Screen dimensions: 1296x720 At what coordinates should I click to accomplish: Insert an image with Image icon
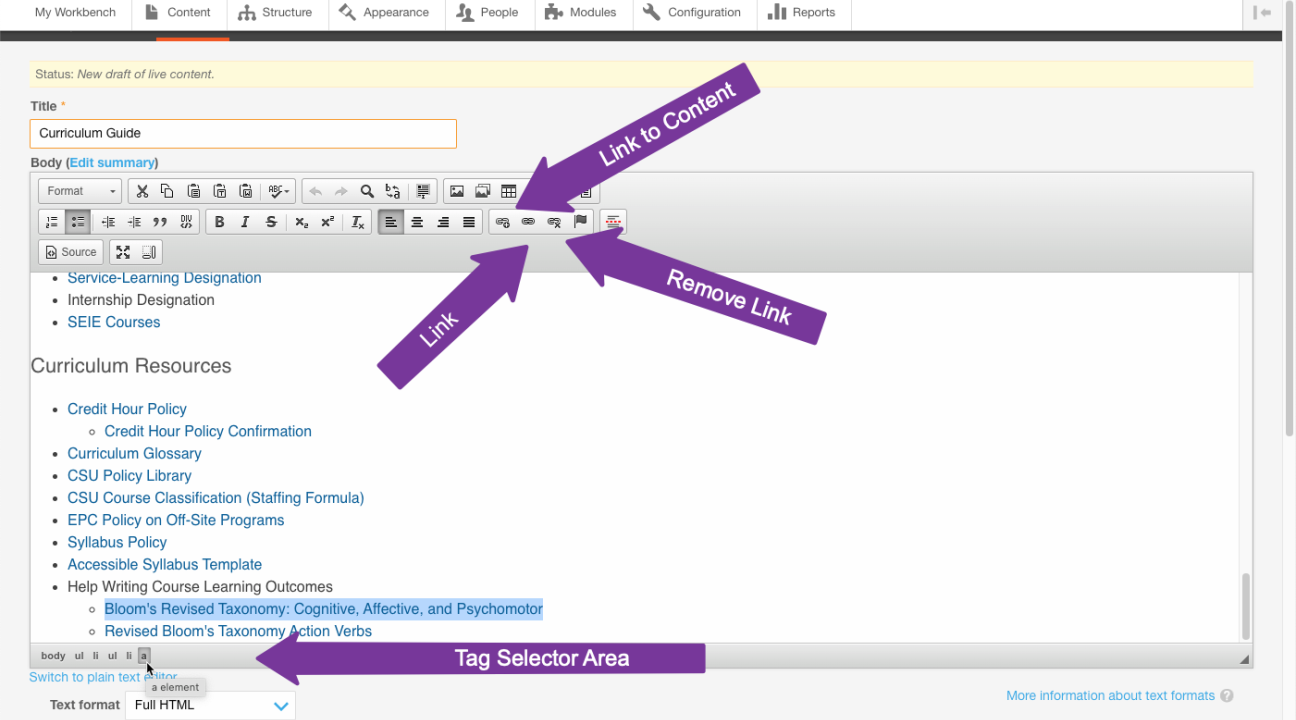tap(457, 191)
